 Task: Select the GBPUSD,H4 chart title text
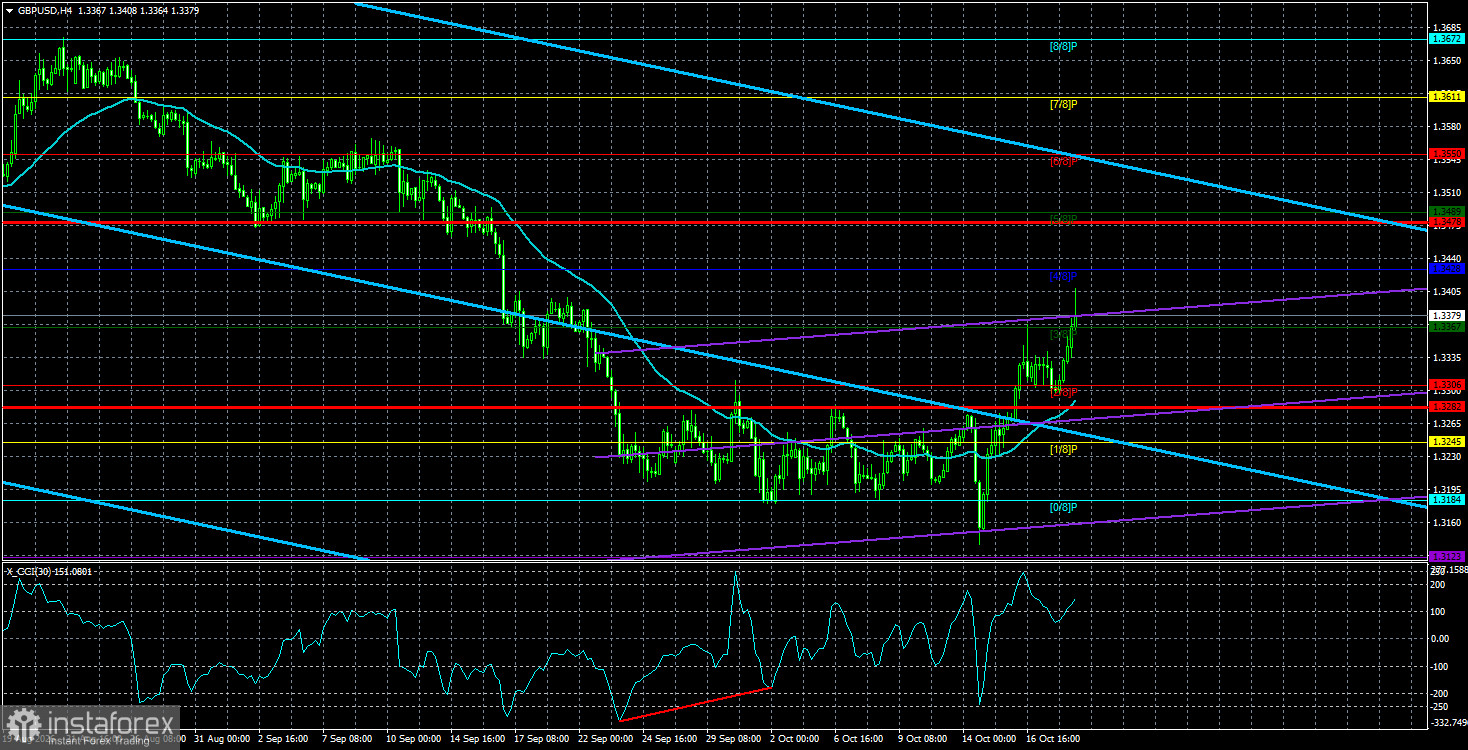[47, 11]
